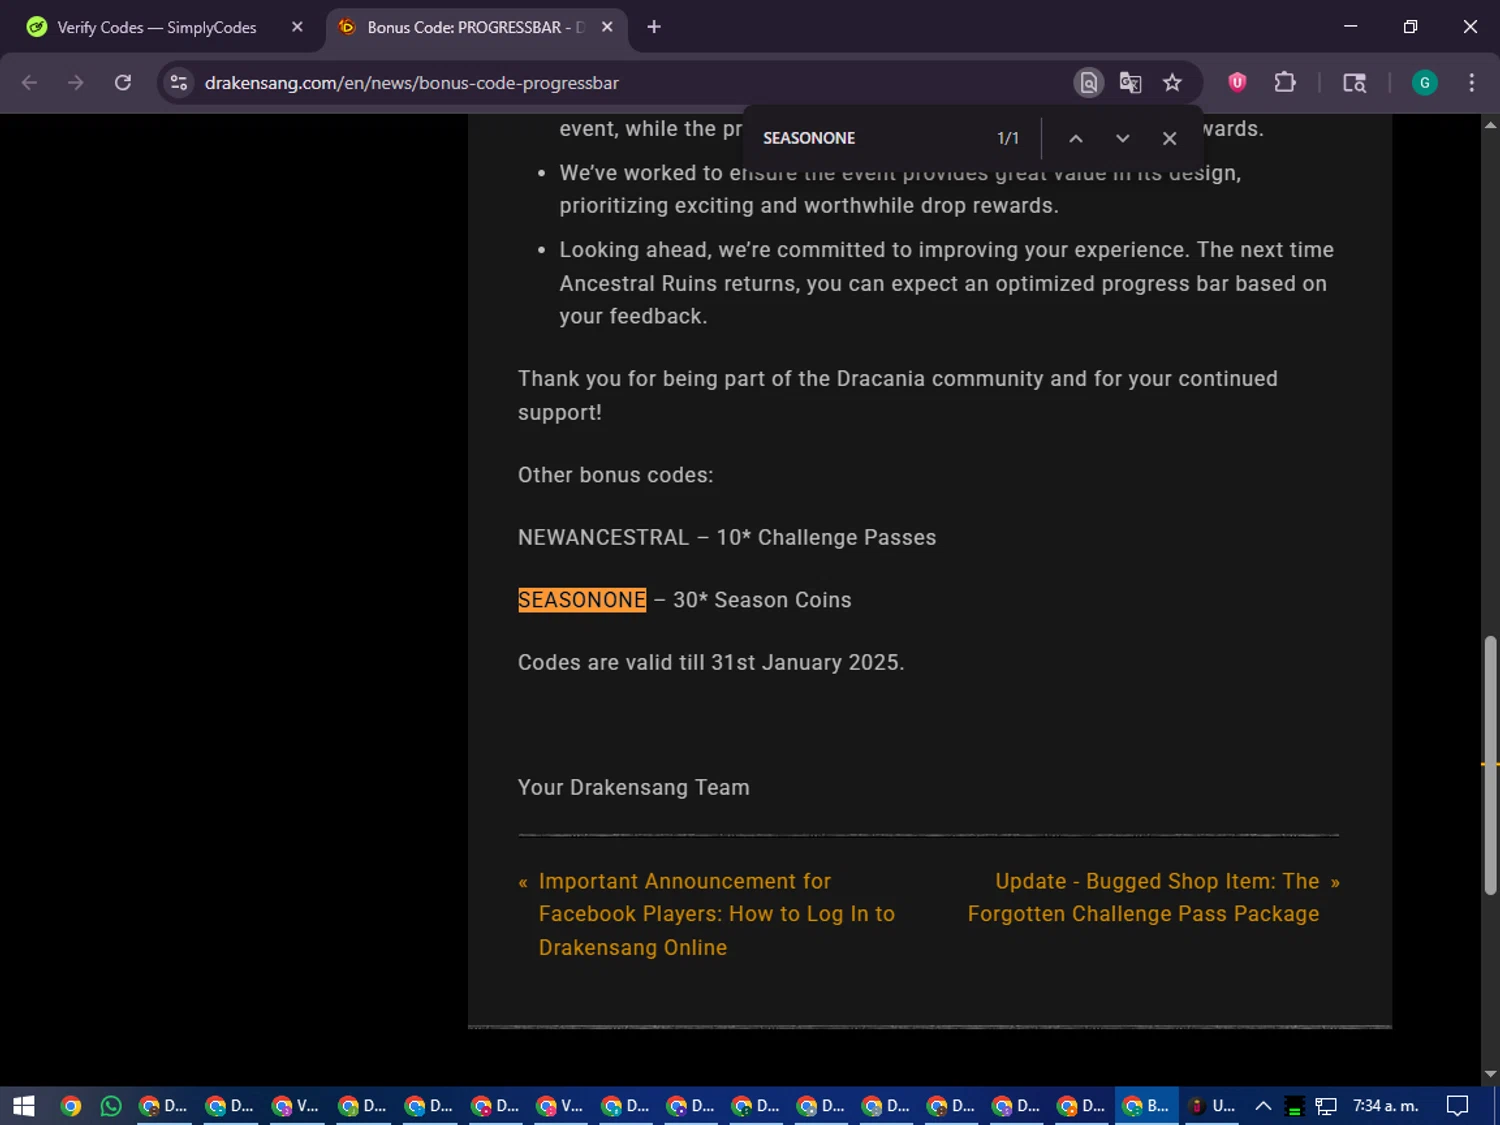Click the NEWANCESTRAL bonus code text

click(603, 538)
